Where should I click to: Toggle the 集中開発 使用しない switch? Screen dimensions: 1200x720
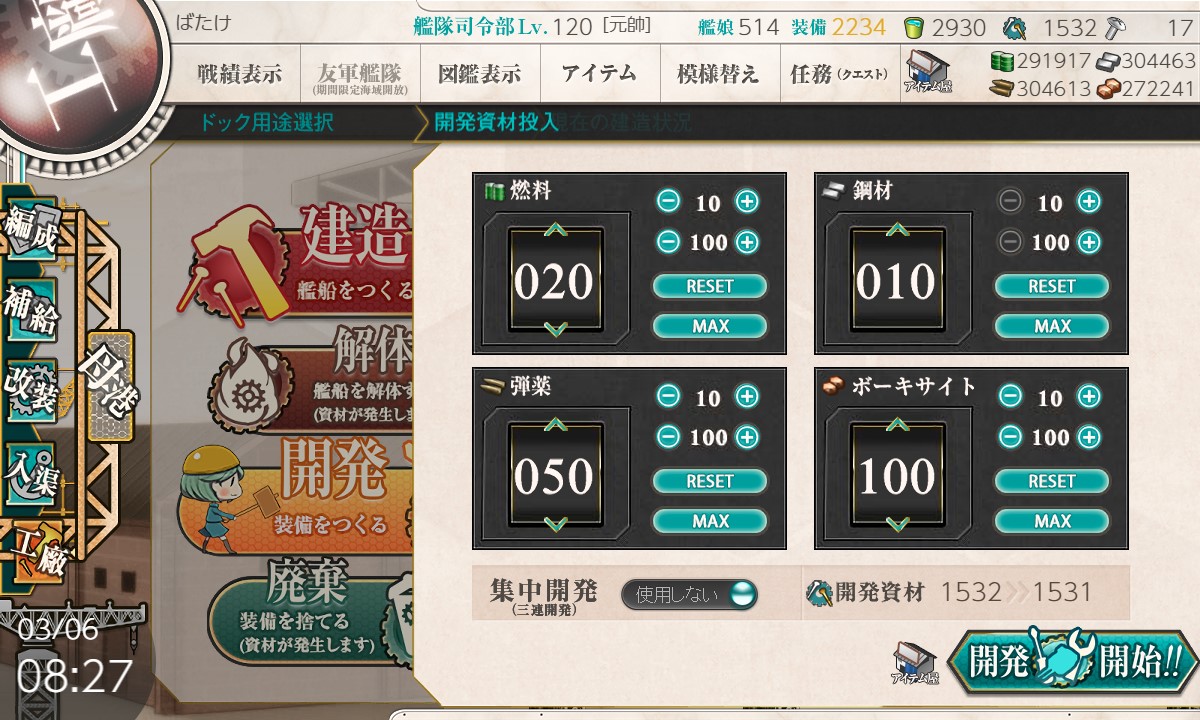(689, 594)
